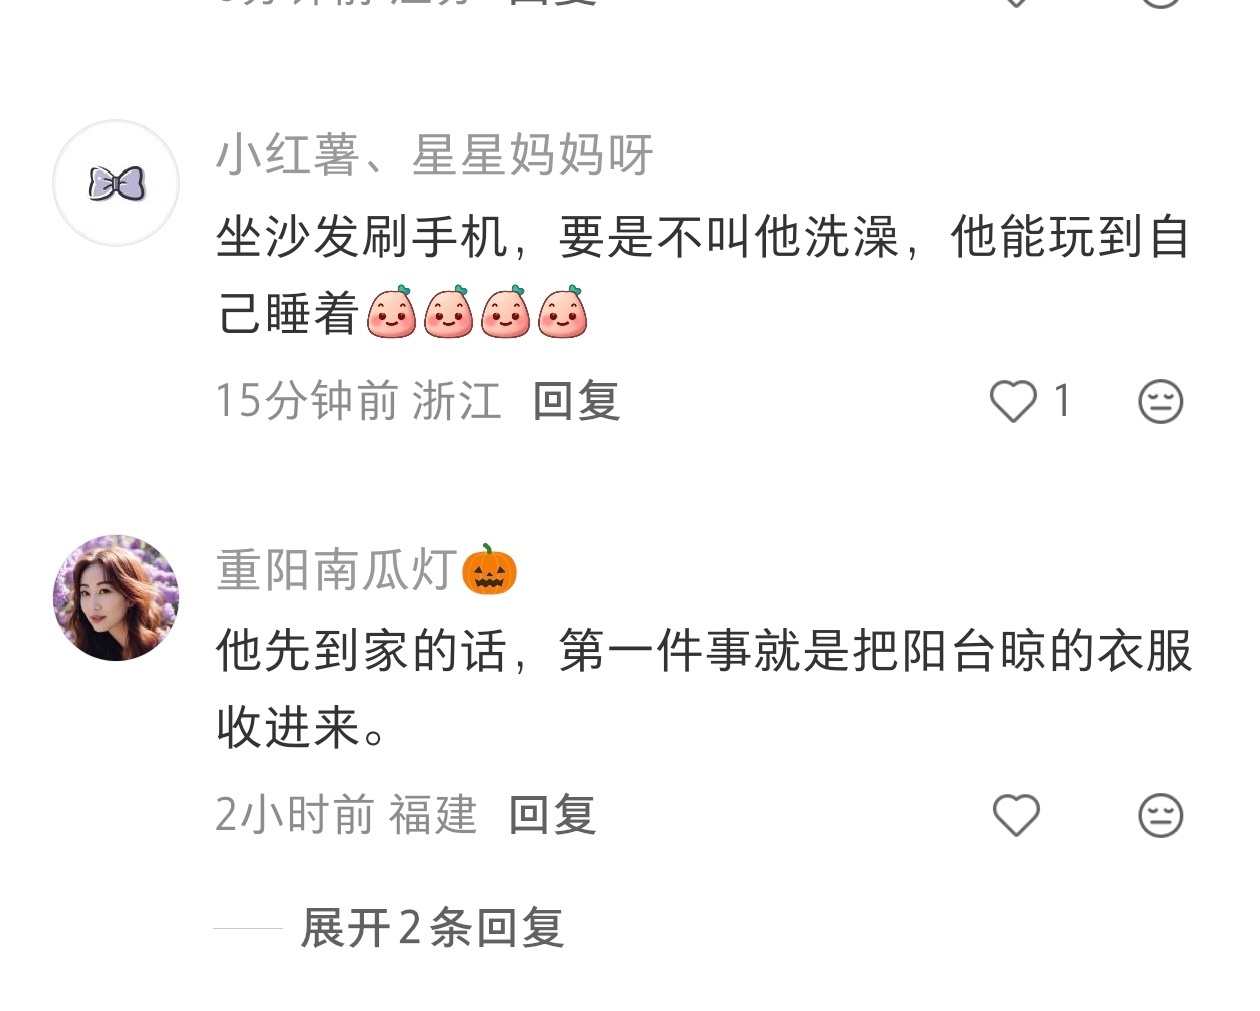Image resolution: width=1260 pixels, height=1011 pixels.
Task: Like the comment by 小红薯、星星妈妈呀
Action: [x=1013, y=402]
